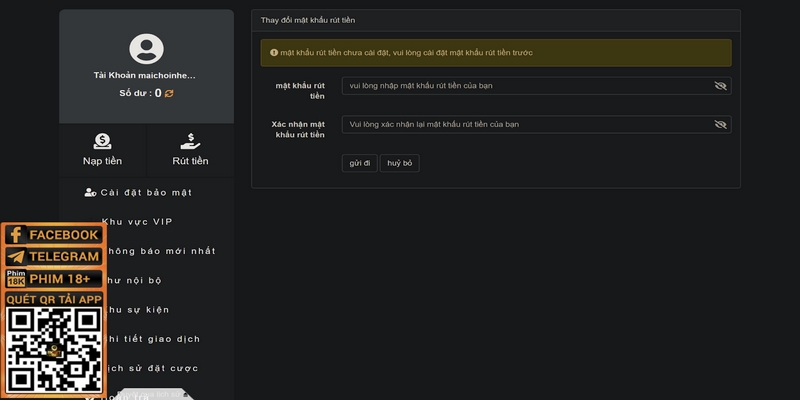Open Thông báo mới nhất in sidebar
The image size is (800, 400).
(x=160, y=251)
